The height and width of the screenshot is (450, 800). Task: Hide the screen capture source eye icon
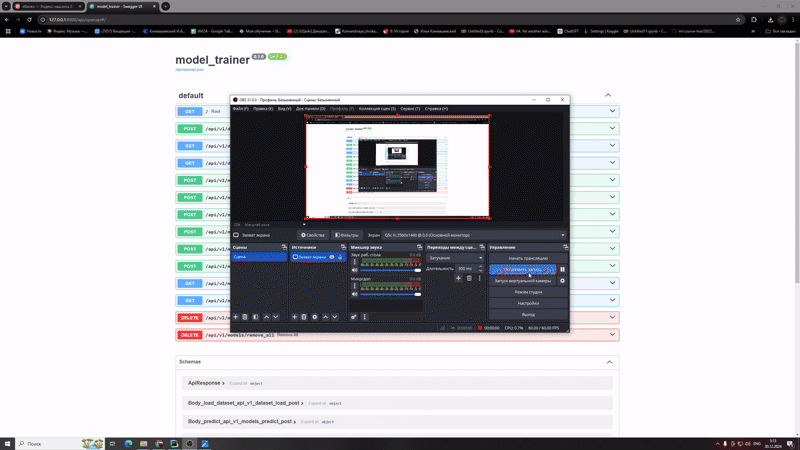click(x=332, y=257)
